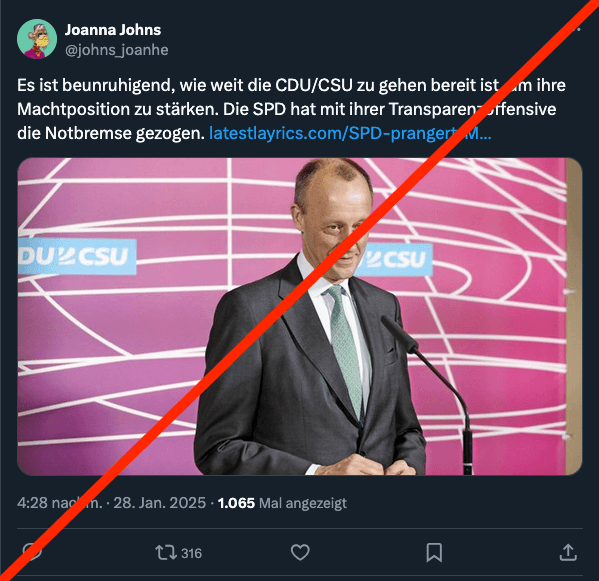
Task: Like the tweet with the heart icon
Action: (x=300, y=553)
